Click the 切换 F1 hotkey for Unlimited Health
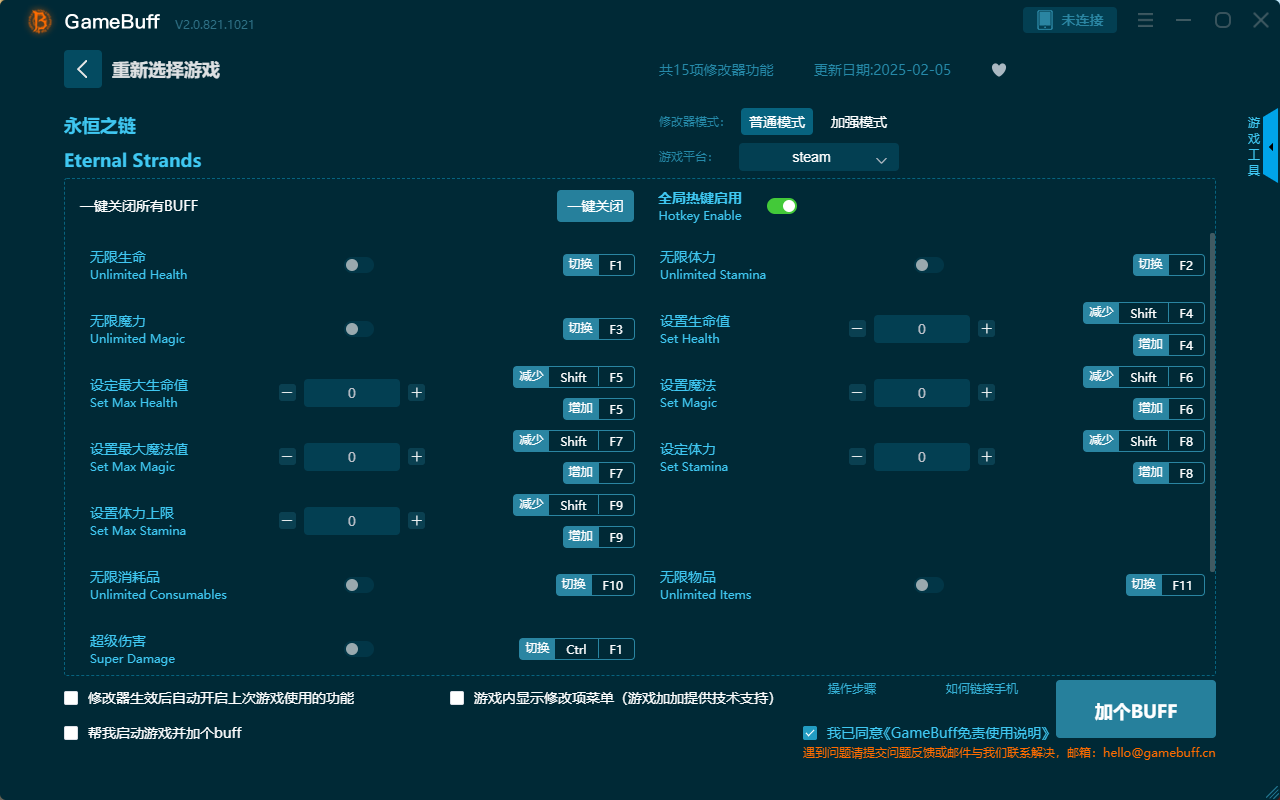 click(599, 265)
